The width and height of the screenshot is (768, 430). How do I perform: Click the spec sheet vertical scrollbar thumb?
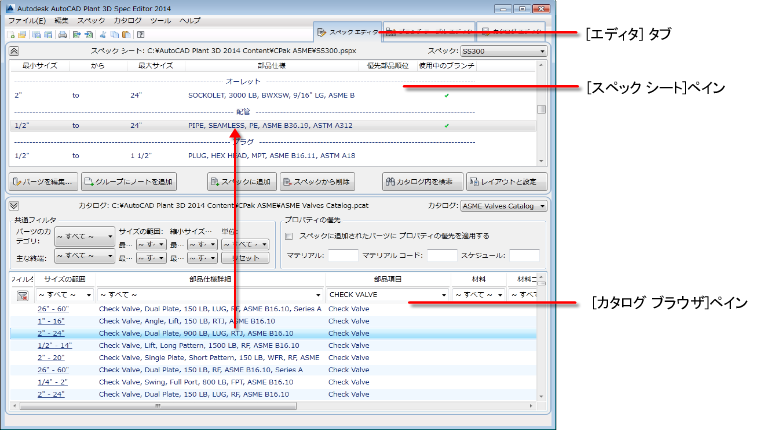[x=541, y=109]
